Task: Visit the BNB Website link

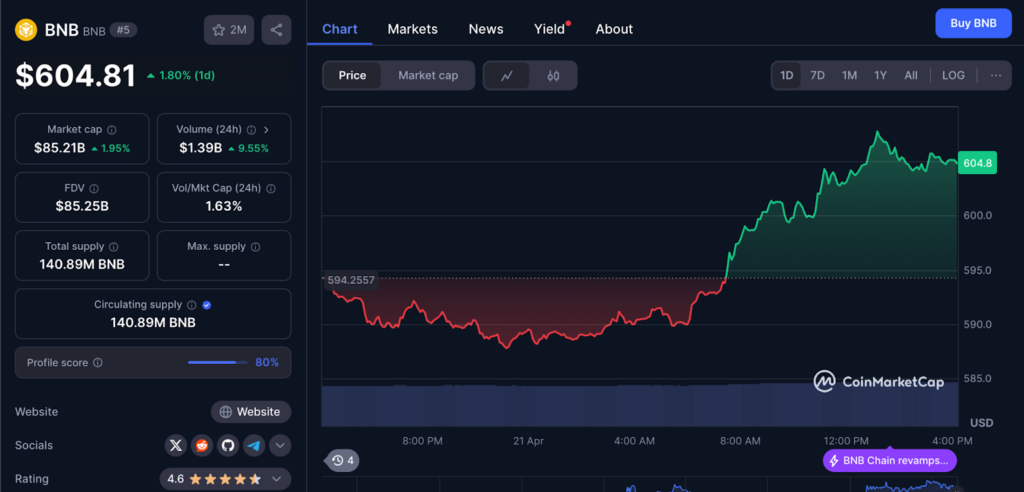Action: point(251,412)
